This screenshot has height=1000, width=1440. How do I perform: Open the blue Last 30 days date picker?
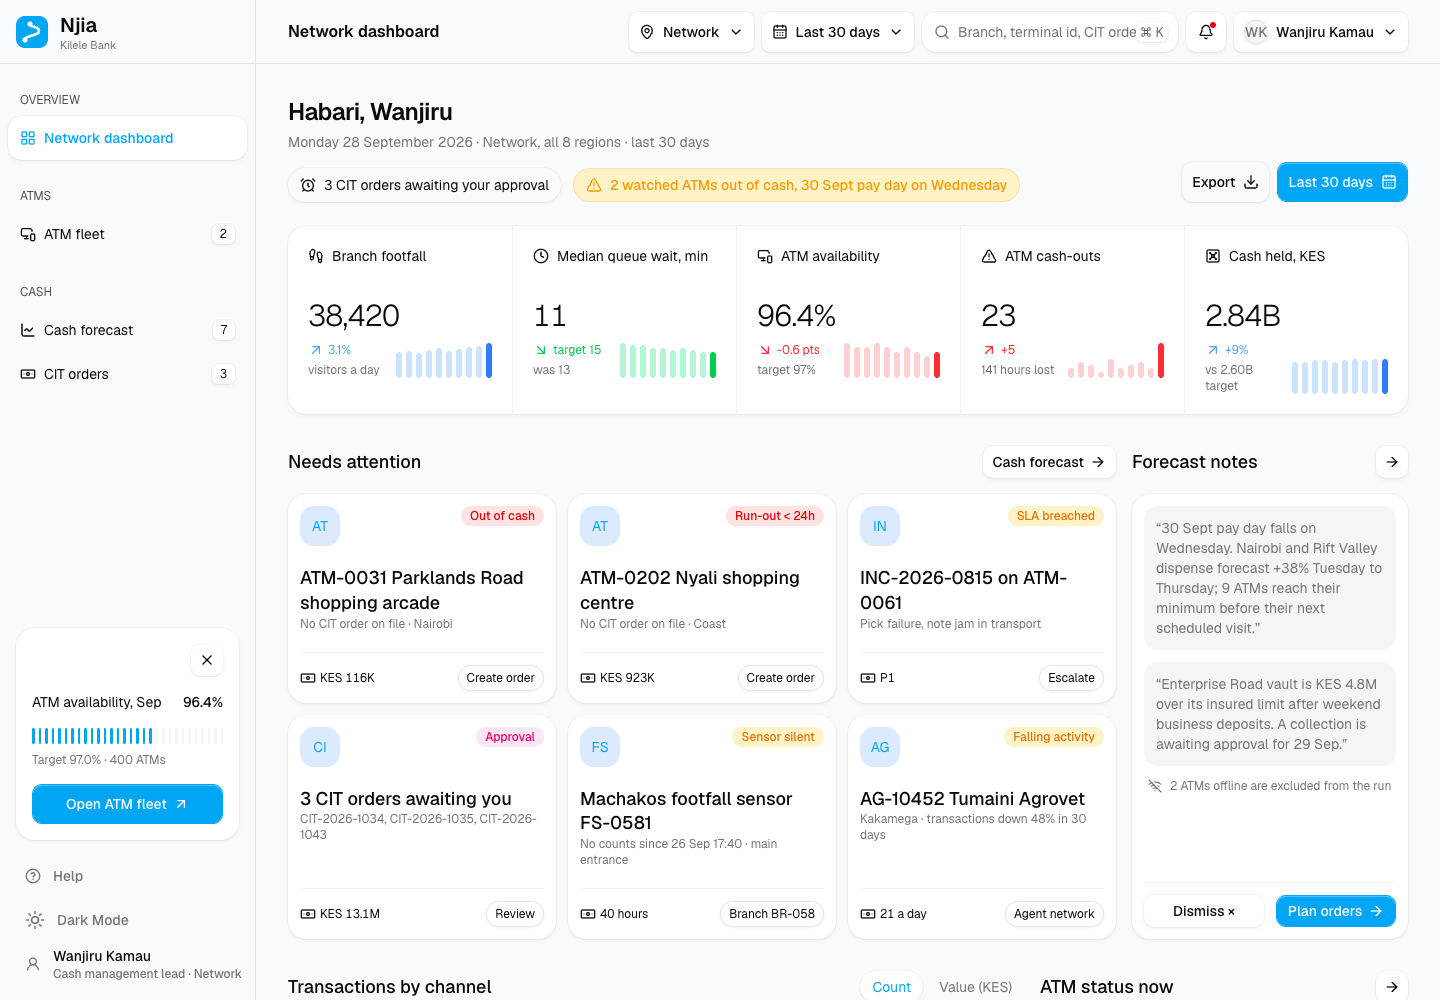click(x=1342, y=182)
